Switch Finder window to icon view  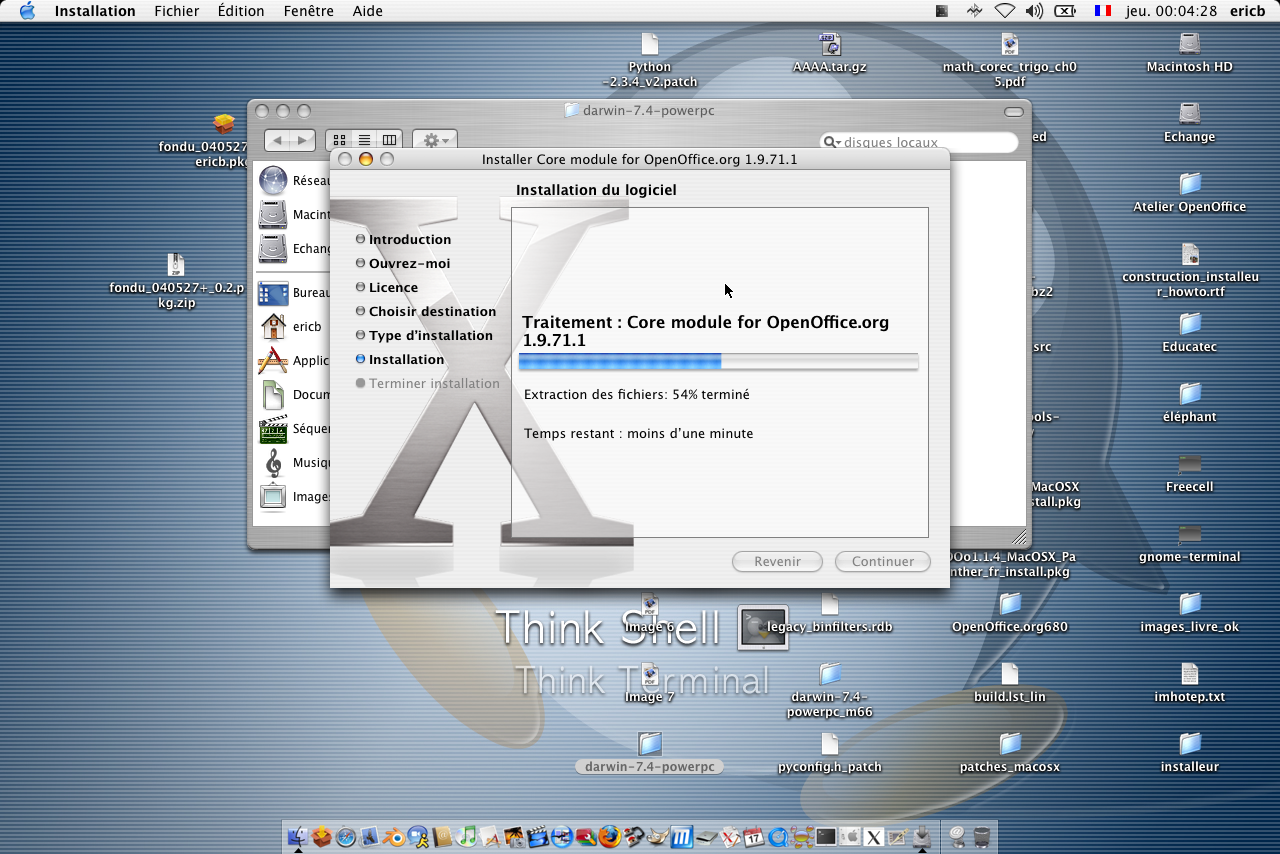pyautogui.click(x=339, y=140)
